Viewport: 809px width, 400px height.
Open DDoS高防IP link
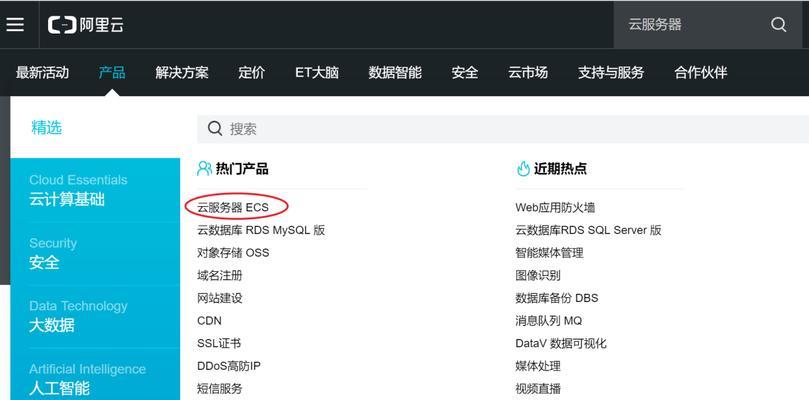click(229, 366)
